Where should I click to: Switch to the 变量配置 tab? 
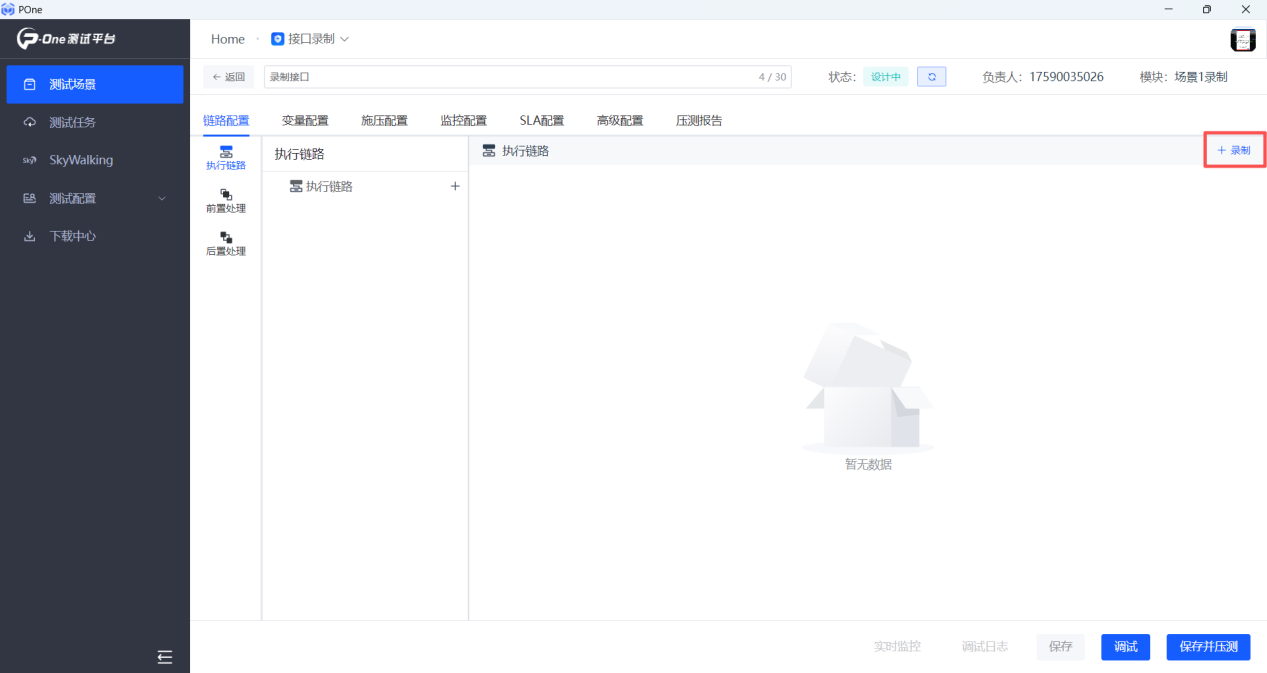coord(305,121)
